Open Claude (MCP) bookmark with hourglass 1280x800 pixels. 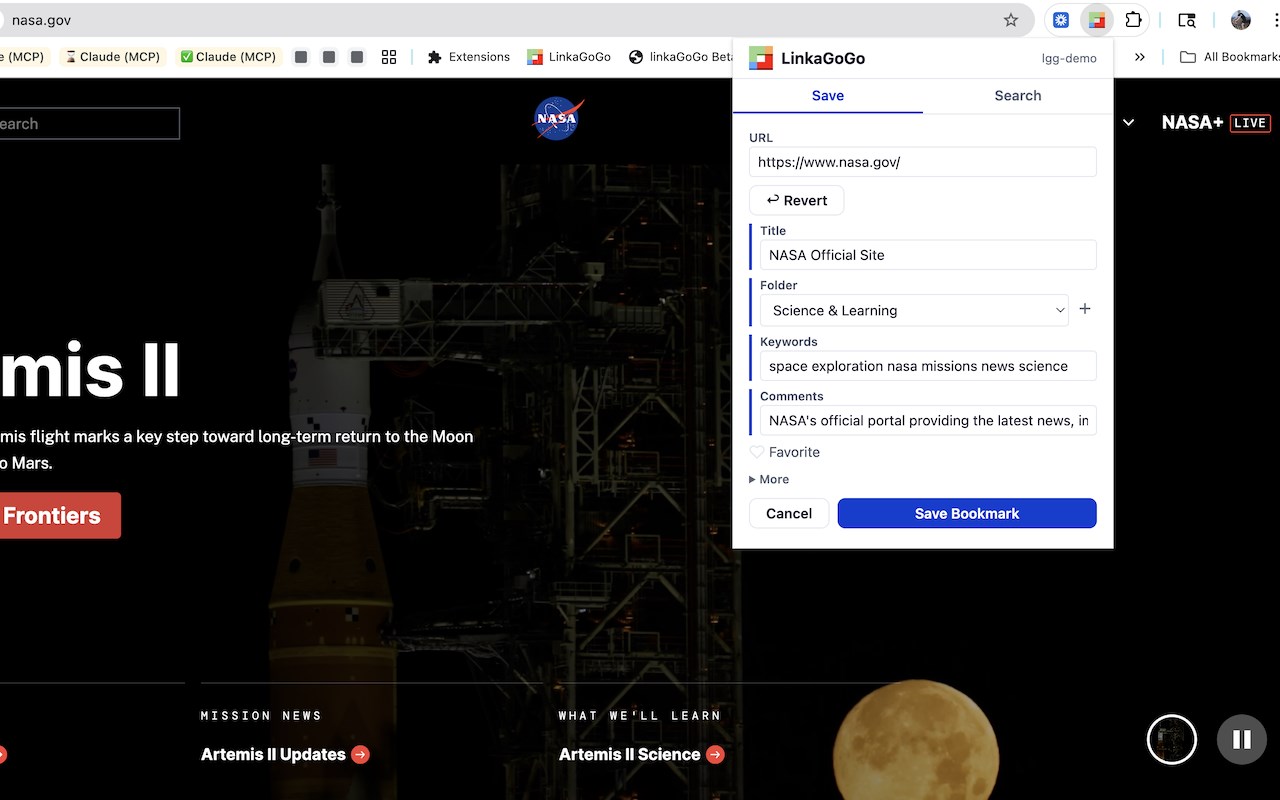[112, 57]
